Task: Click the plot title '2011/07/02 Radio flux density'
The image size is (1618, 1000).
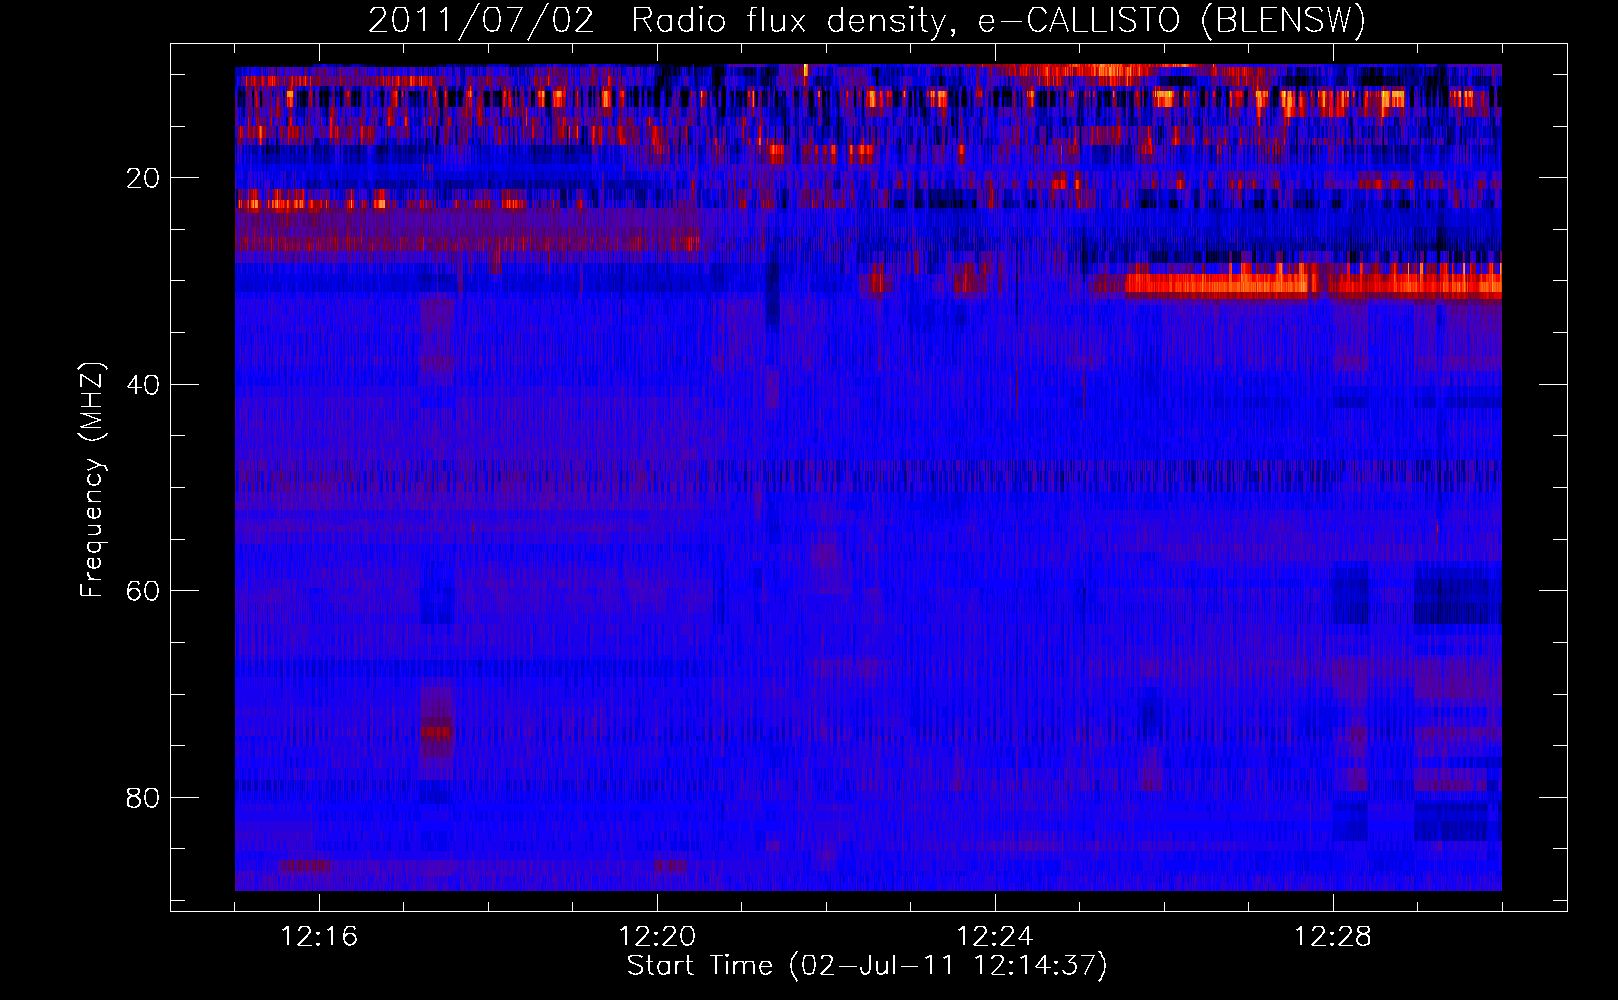Action: point(867,21)
